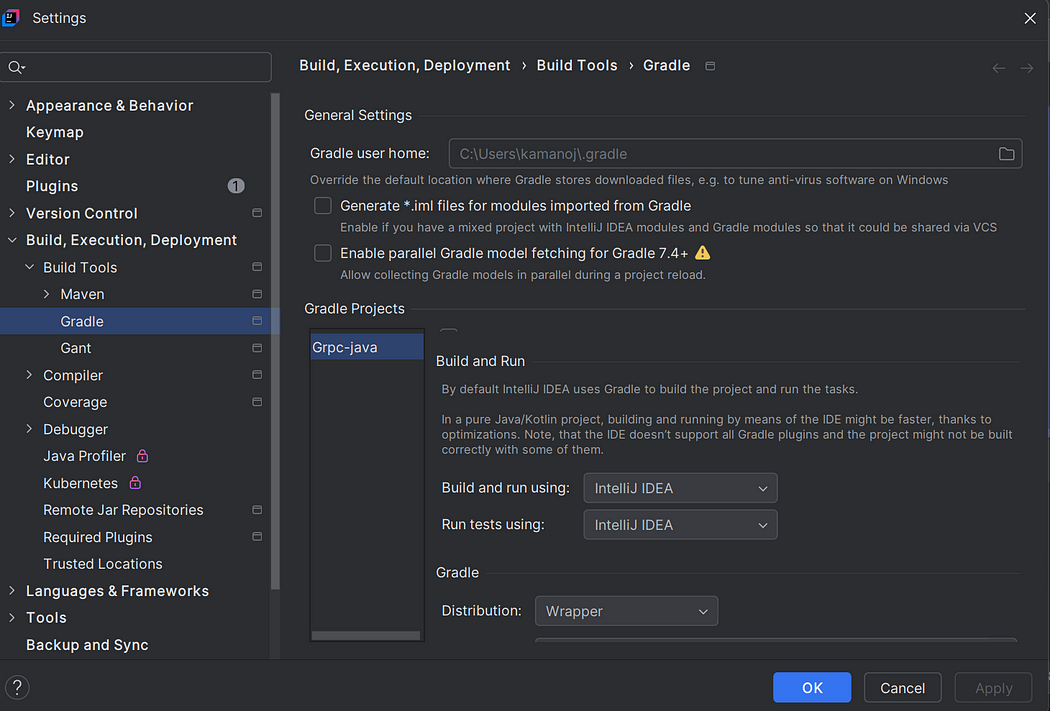Open Remote Jar Repositories page
Viewport: 1050px width, 711px height.
click(x=123, y=510)
